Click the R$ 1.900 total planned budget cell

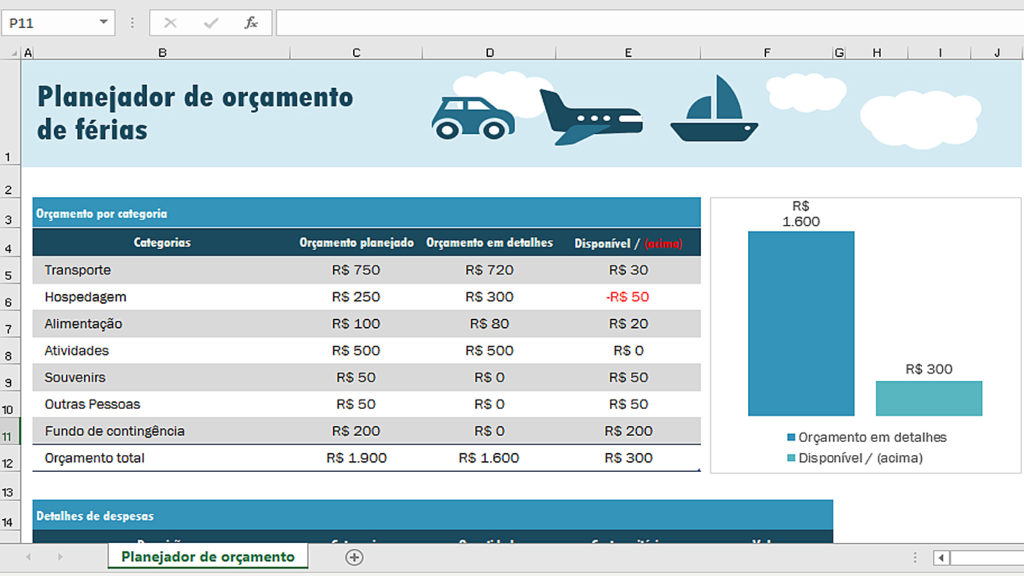pos(356,458)
